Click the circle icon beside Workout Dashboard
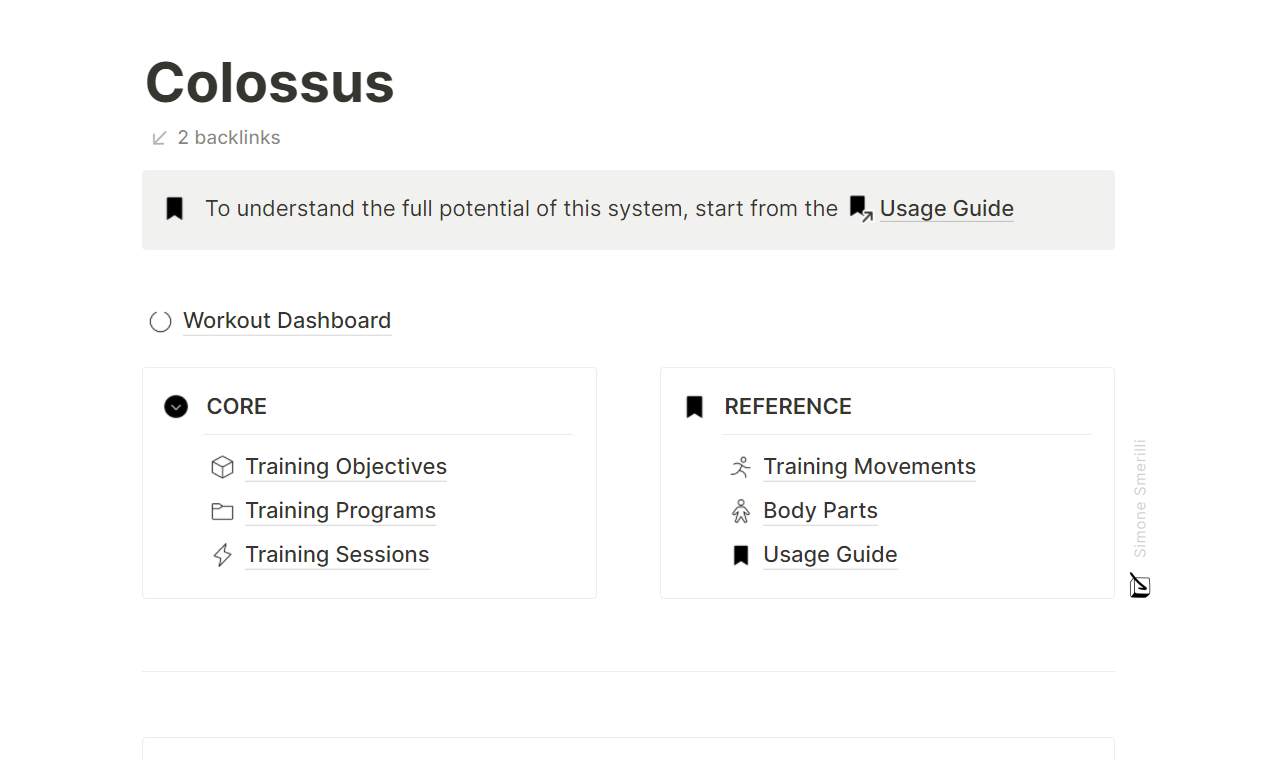This screenshot has width=1270, height=760. [160, 321]
